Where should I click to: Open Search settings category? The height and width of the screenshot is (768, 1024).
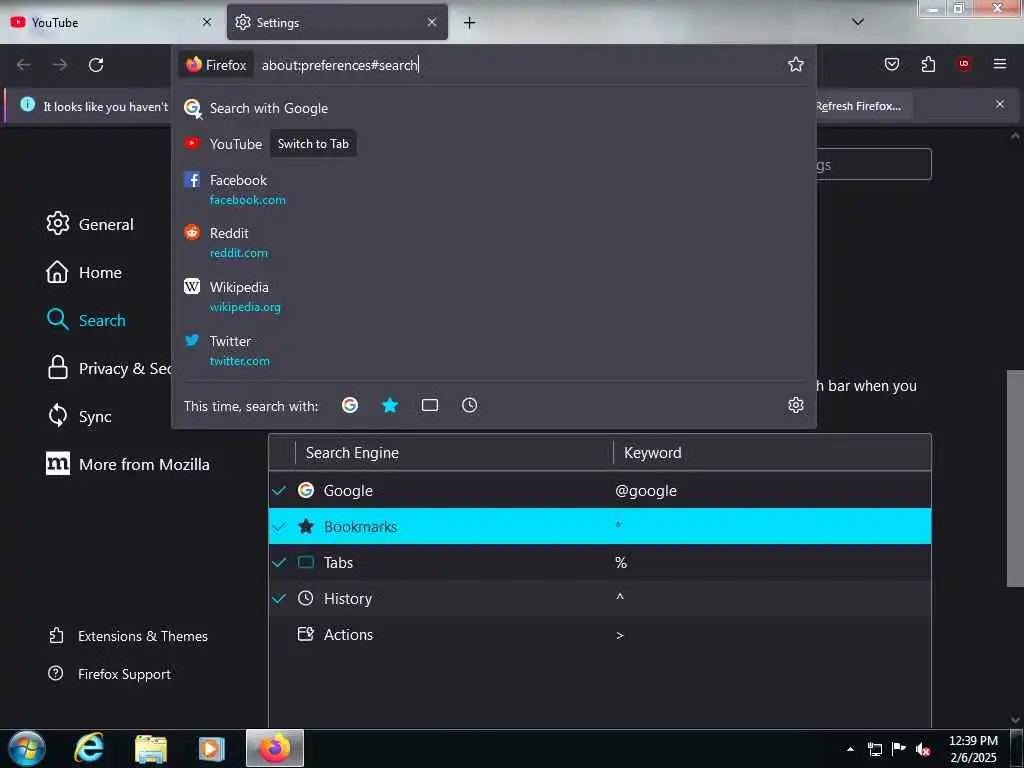[x=86, y=320]
